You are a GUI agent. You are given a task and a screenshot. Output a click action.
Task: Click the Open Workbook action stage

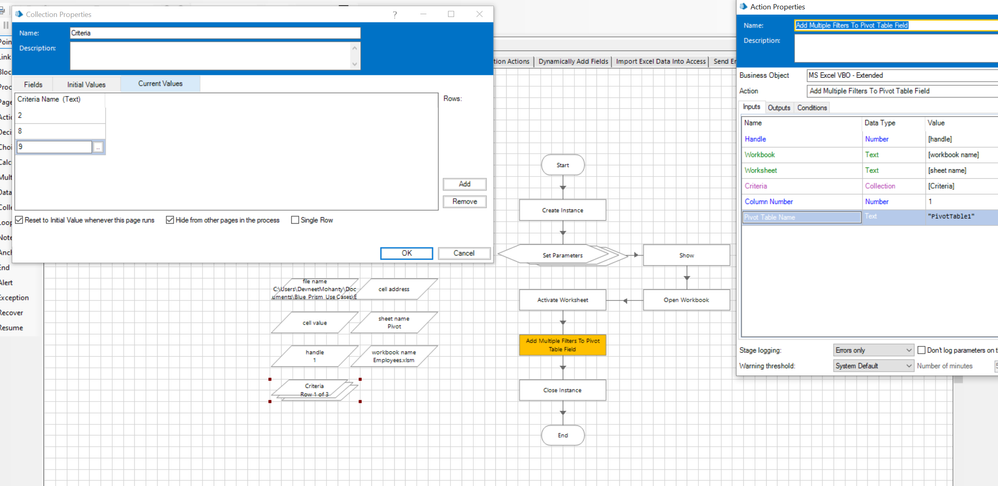tap(686, 300)
